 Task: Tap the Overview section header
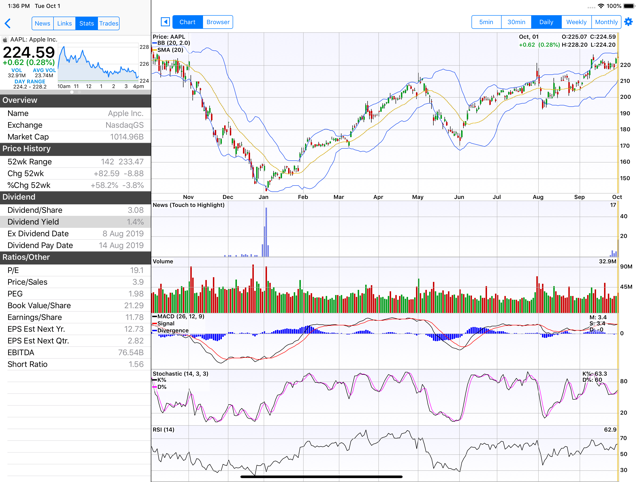(x=75, y=101)
